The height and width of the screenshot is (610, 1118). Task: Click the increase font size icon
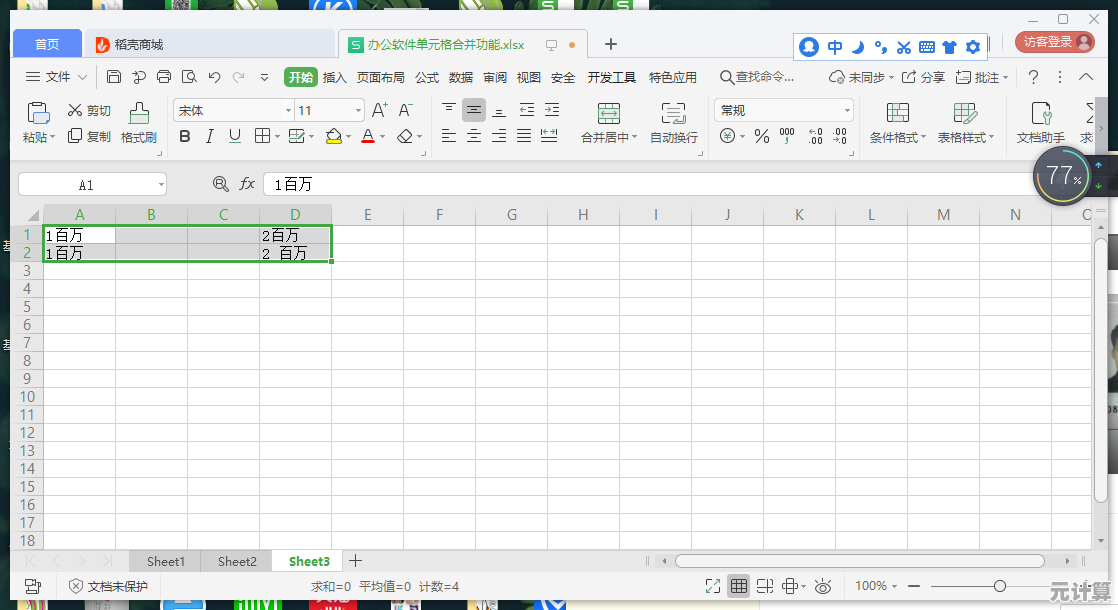(x=379, y=110)
